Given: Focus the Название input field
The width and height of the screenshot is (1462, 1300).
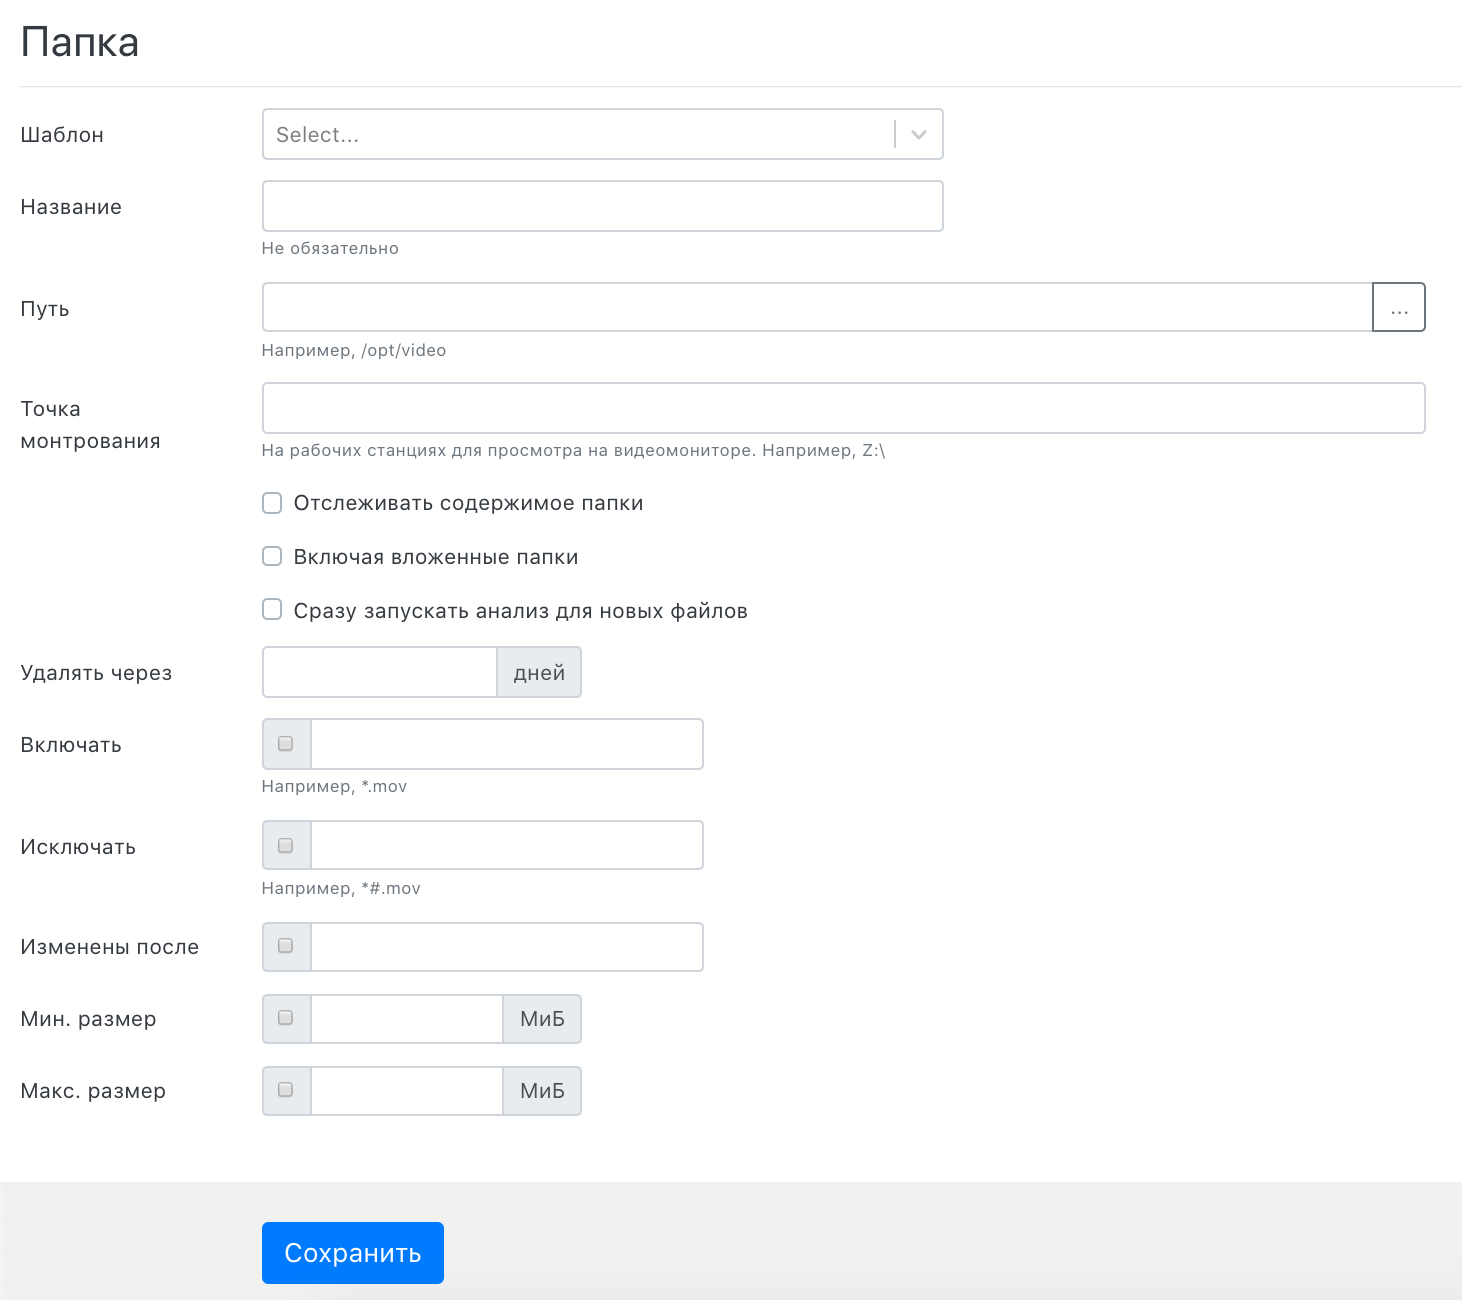Looking at the screenshot, I should 602,206.
